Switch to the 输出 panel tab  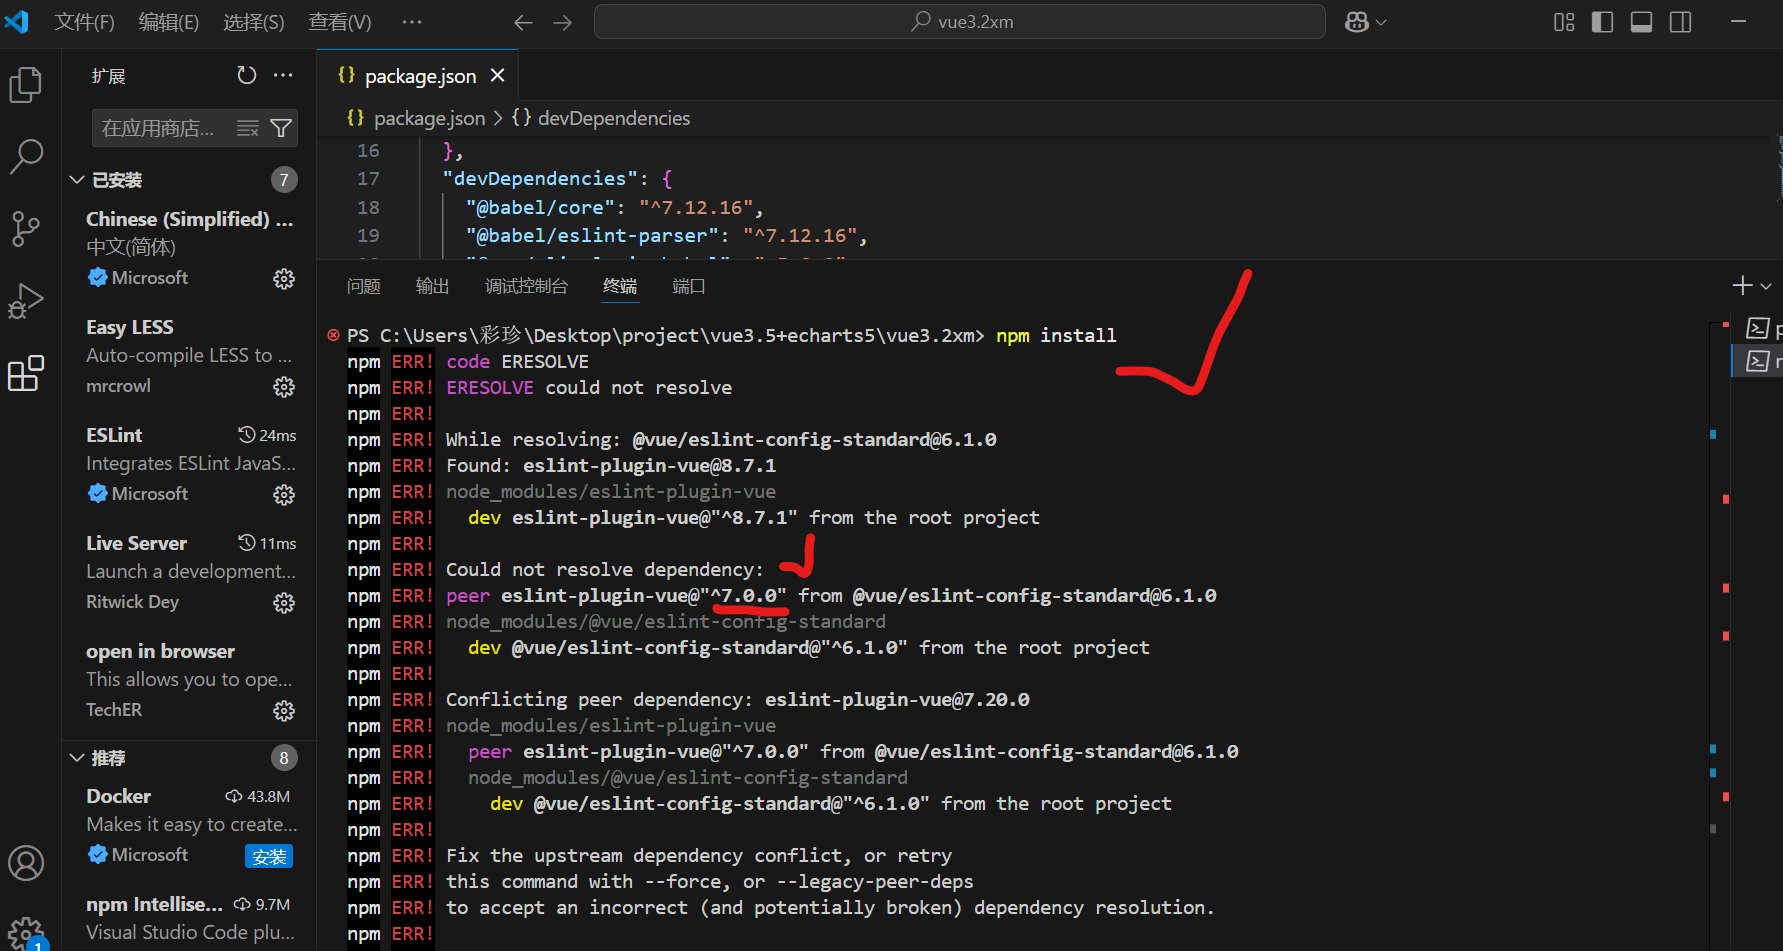click(432, 285)
